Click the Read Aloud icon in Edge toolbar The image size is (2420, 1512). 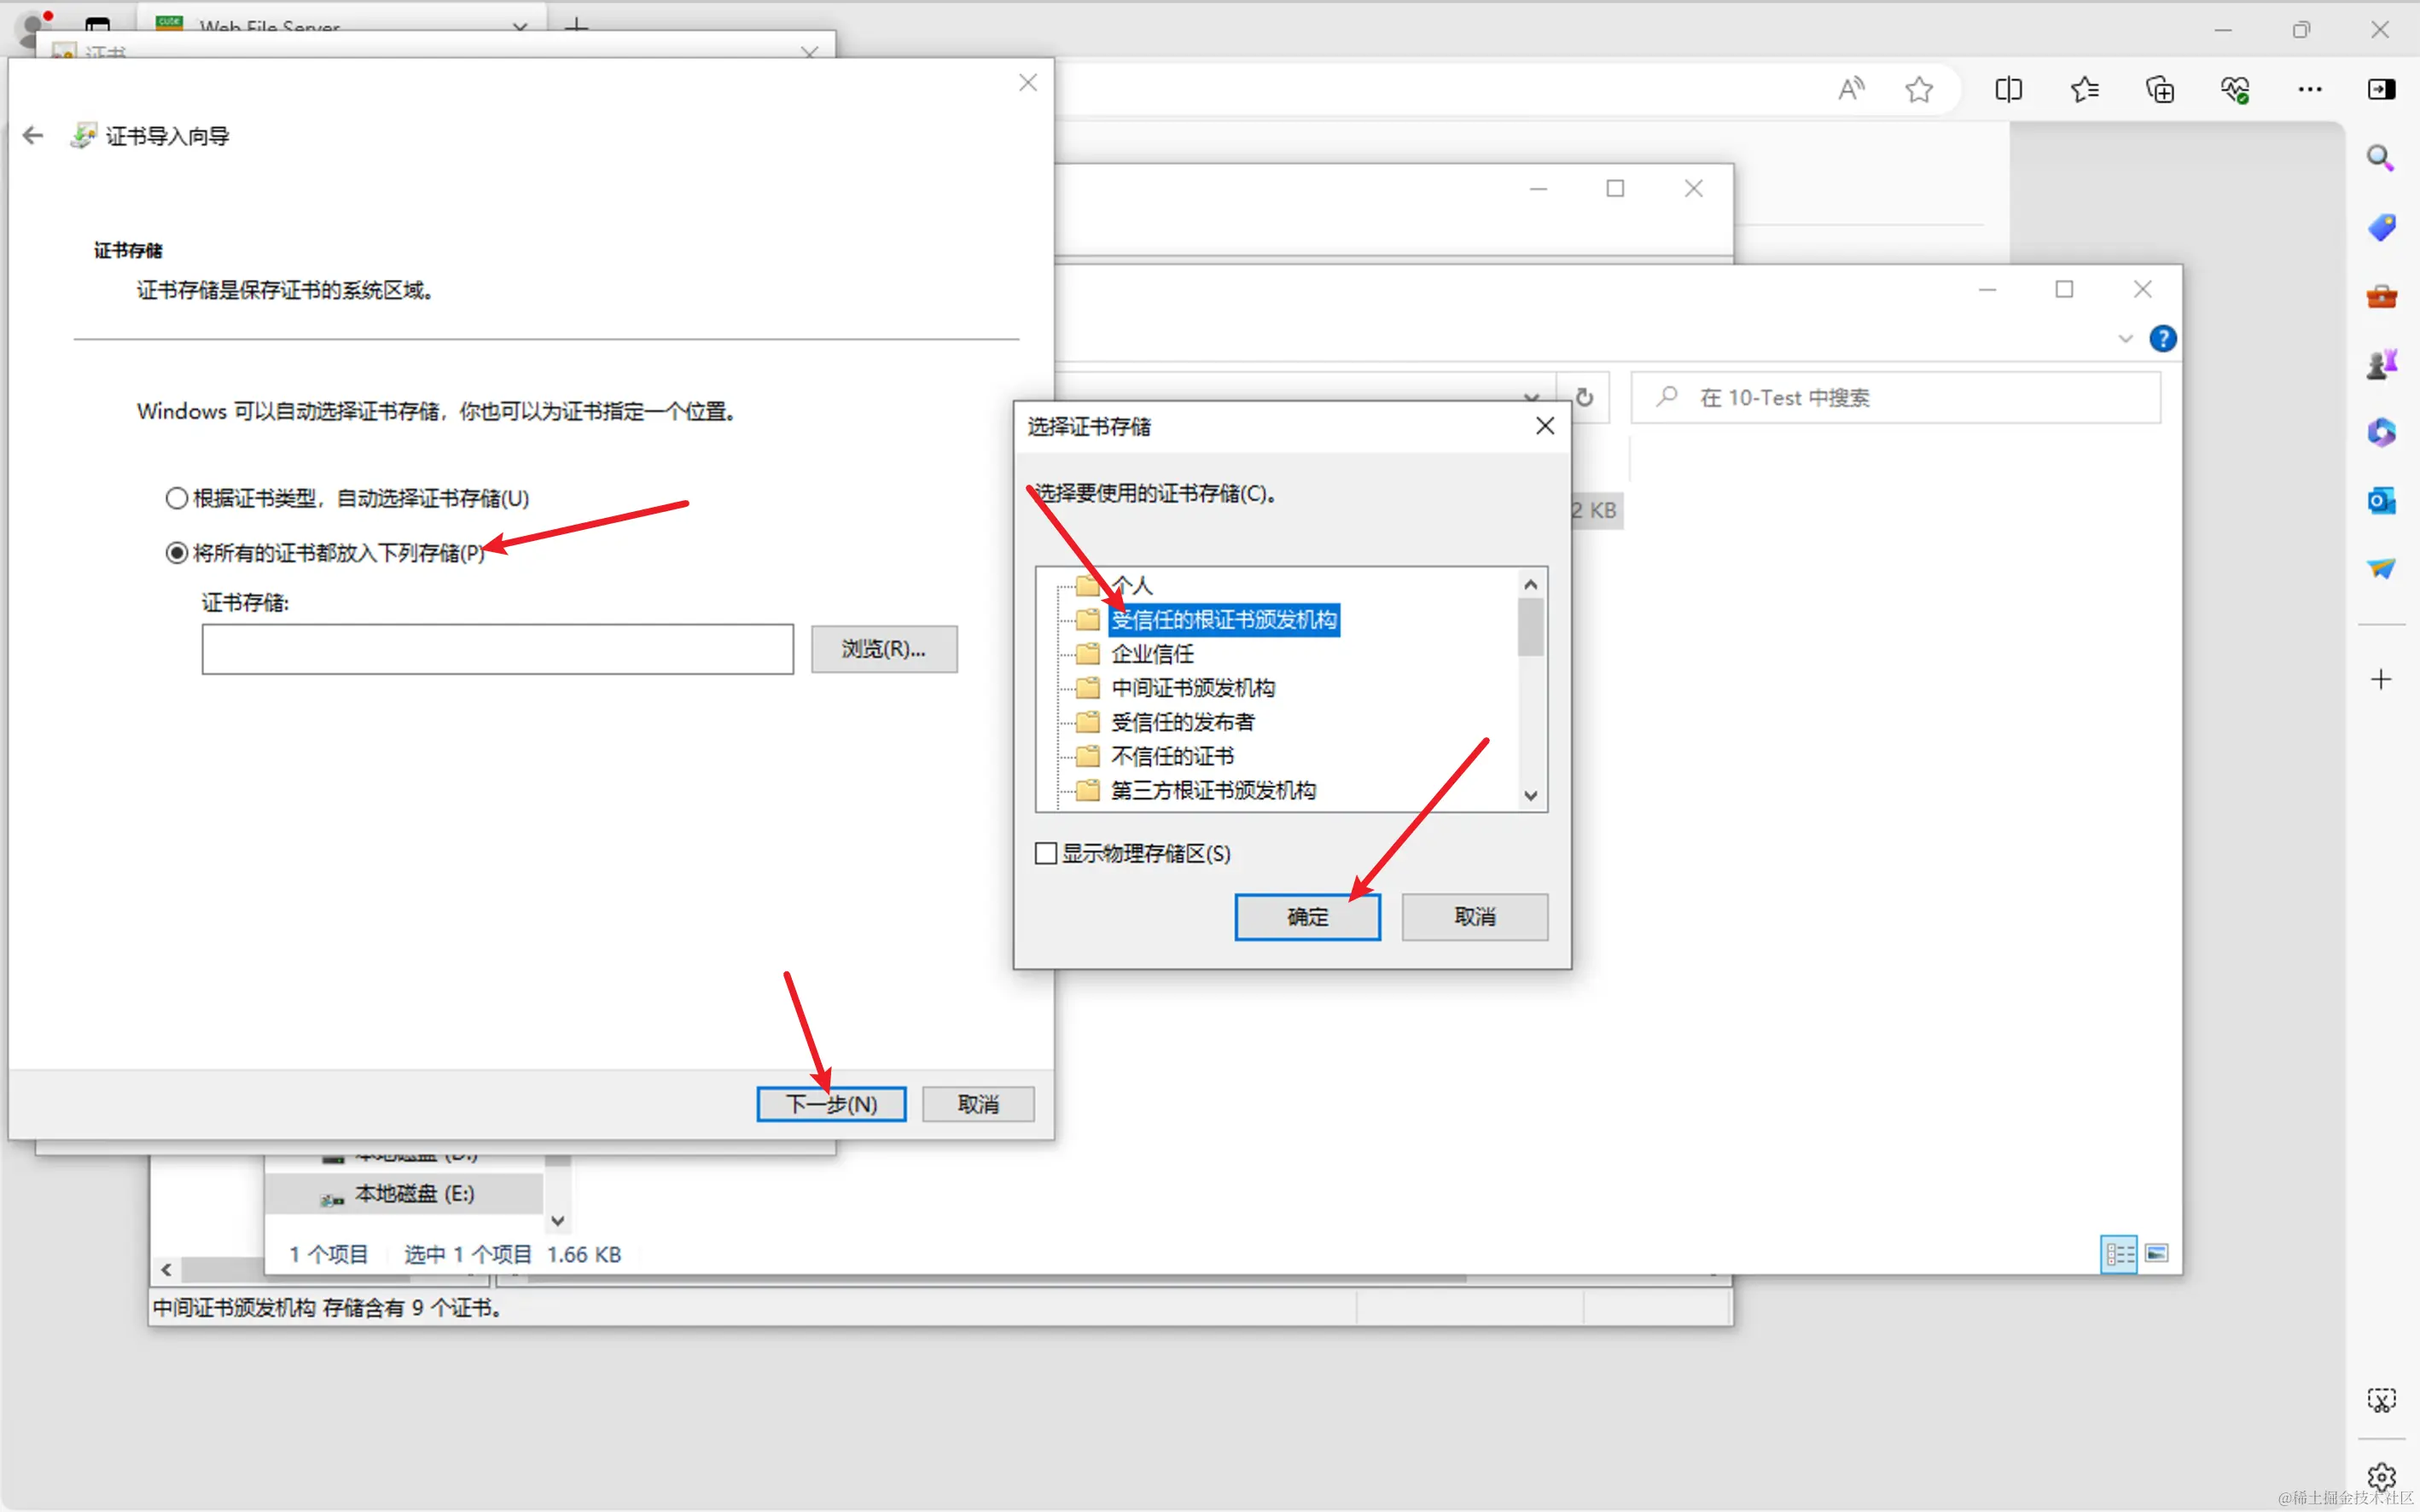[1851, 89]
